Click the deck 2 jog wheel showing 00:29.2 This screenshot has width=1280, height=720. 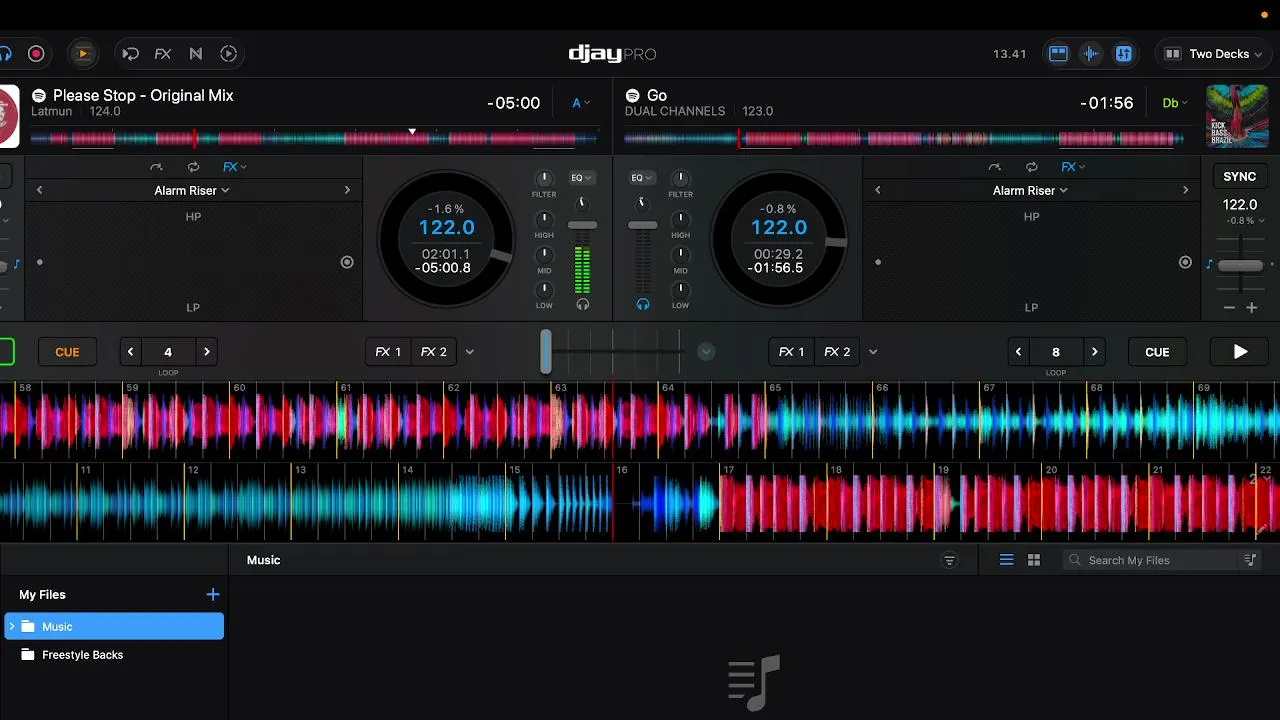point(779,239)
